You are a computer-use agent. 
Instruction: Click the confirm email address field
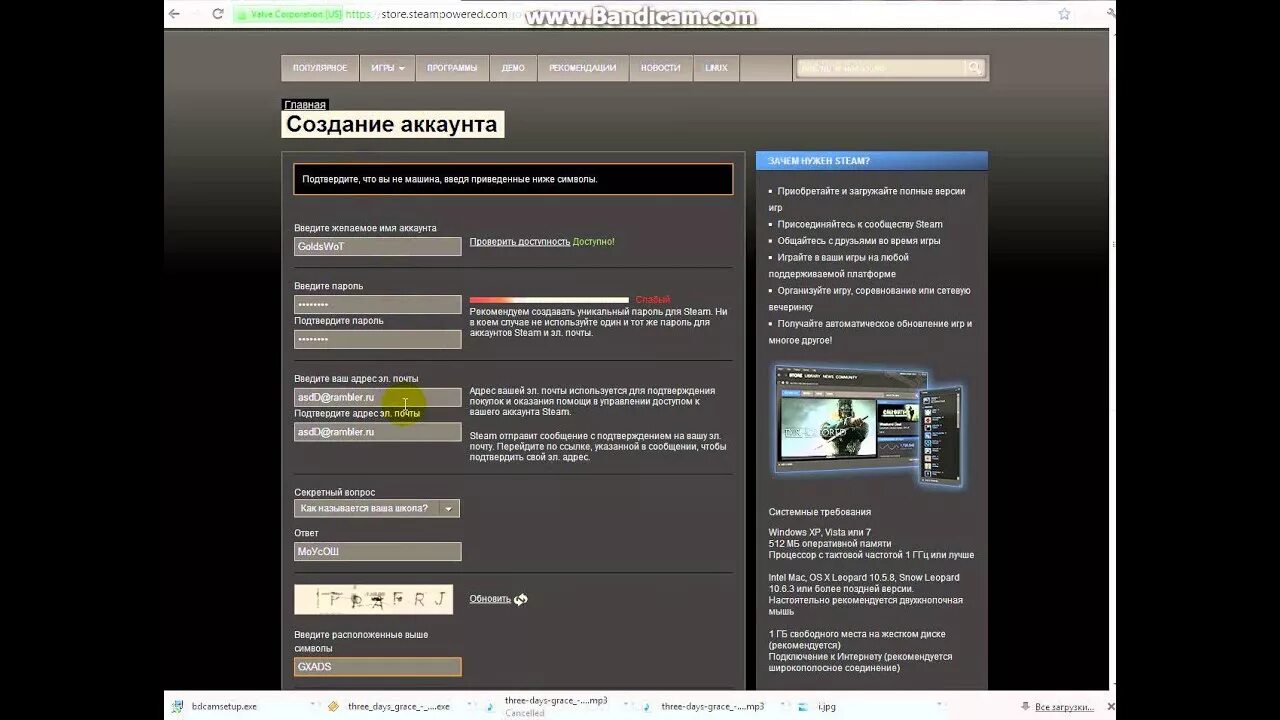(378, 432)
